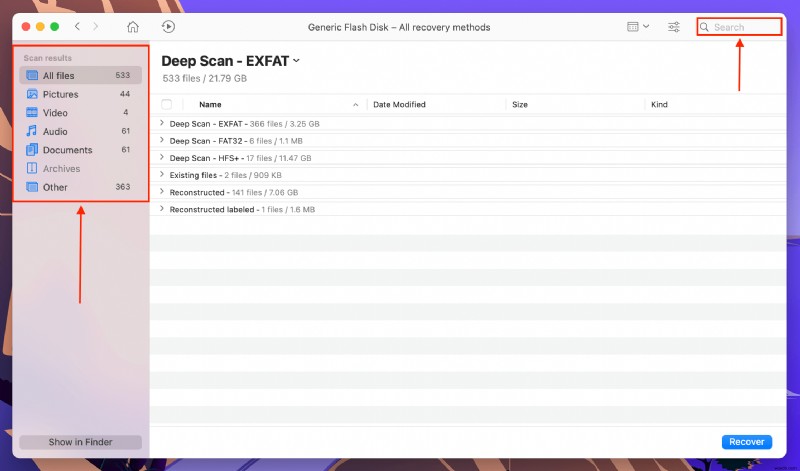This screenshot has height=471, width=800.
Task: Click the 'Deep Scan - HFS+' row text
Action: point(240,158)
